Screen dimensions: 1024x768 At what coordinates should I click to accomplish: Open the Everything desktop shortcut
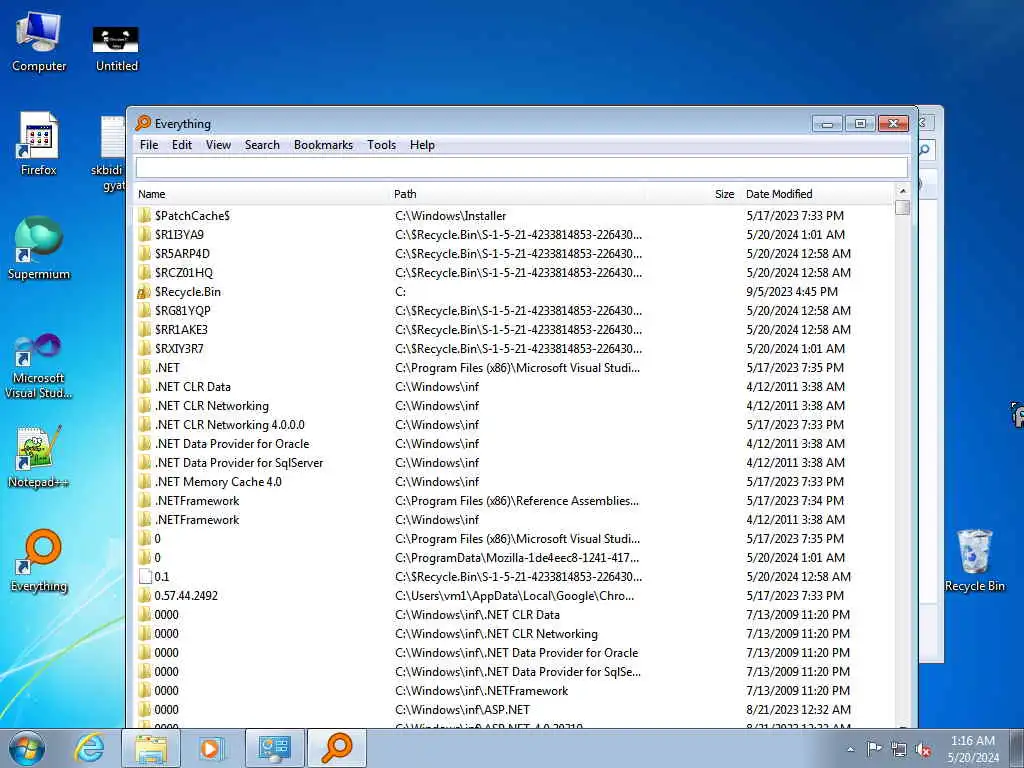coord(39,560)
